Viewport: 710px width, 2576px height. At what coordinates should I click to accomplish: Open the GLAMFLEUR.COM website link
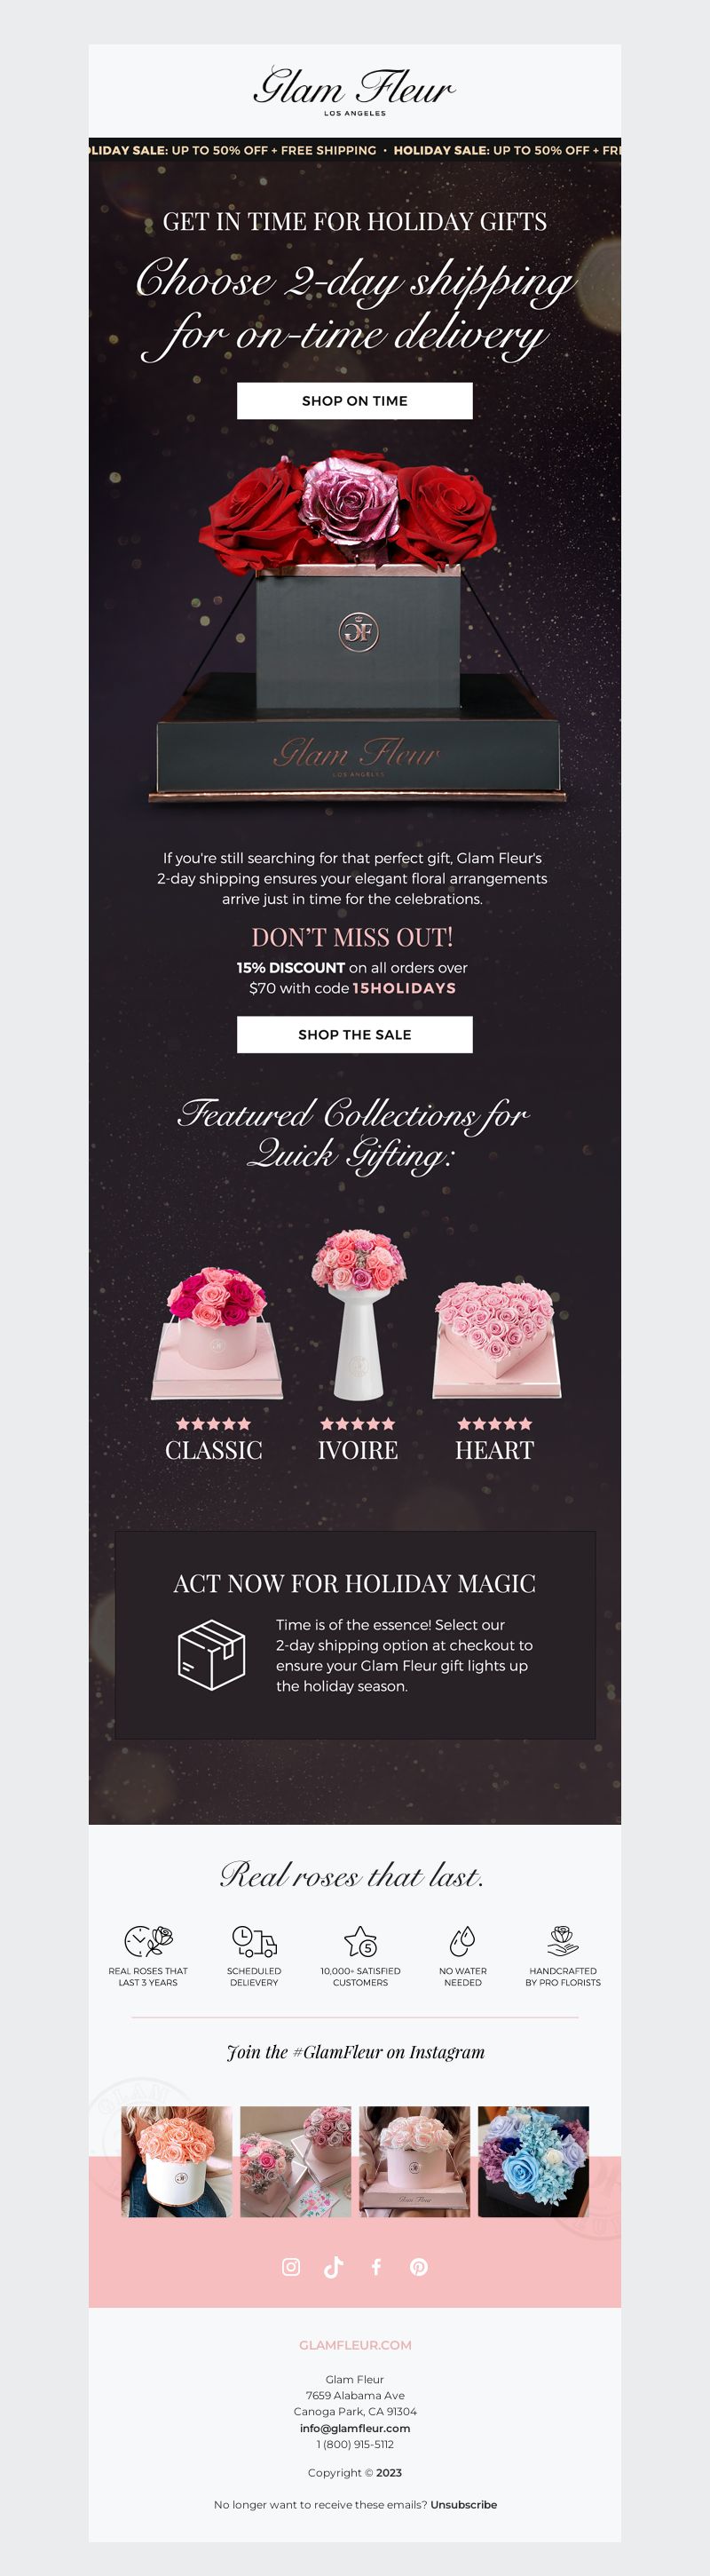(355, 2344)
